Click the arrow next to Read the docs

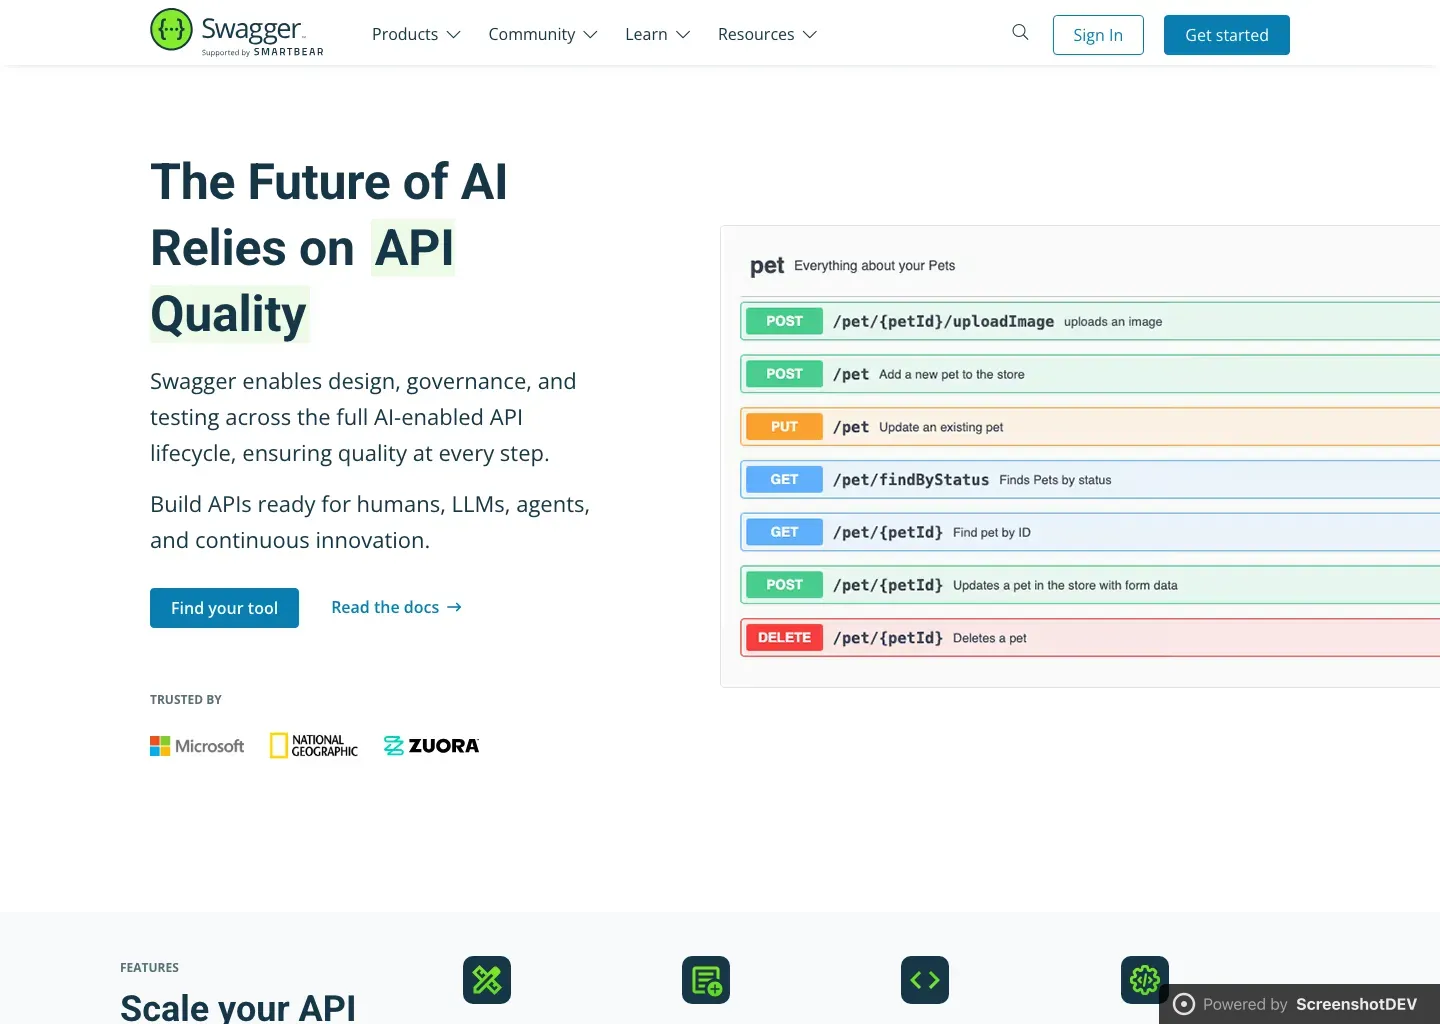[454, 607]
